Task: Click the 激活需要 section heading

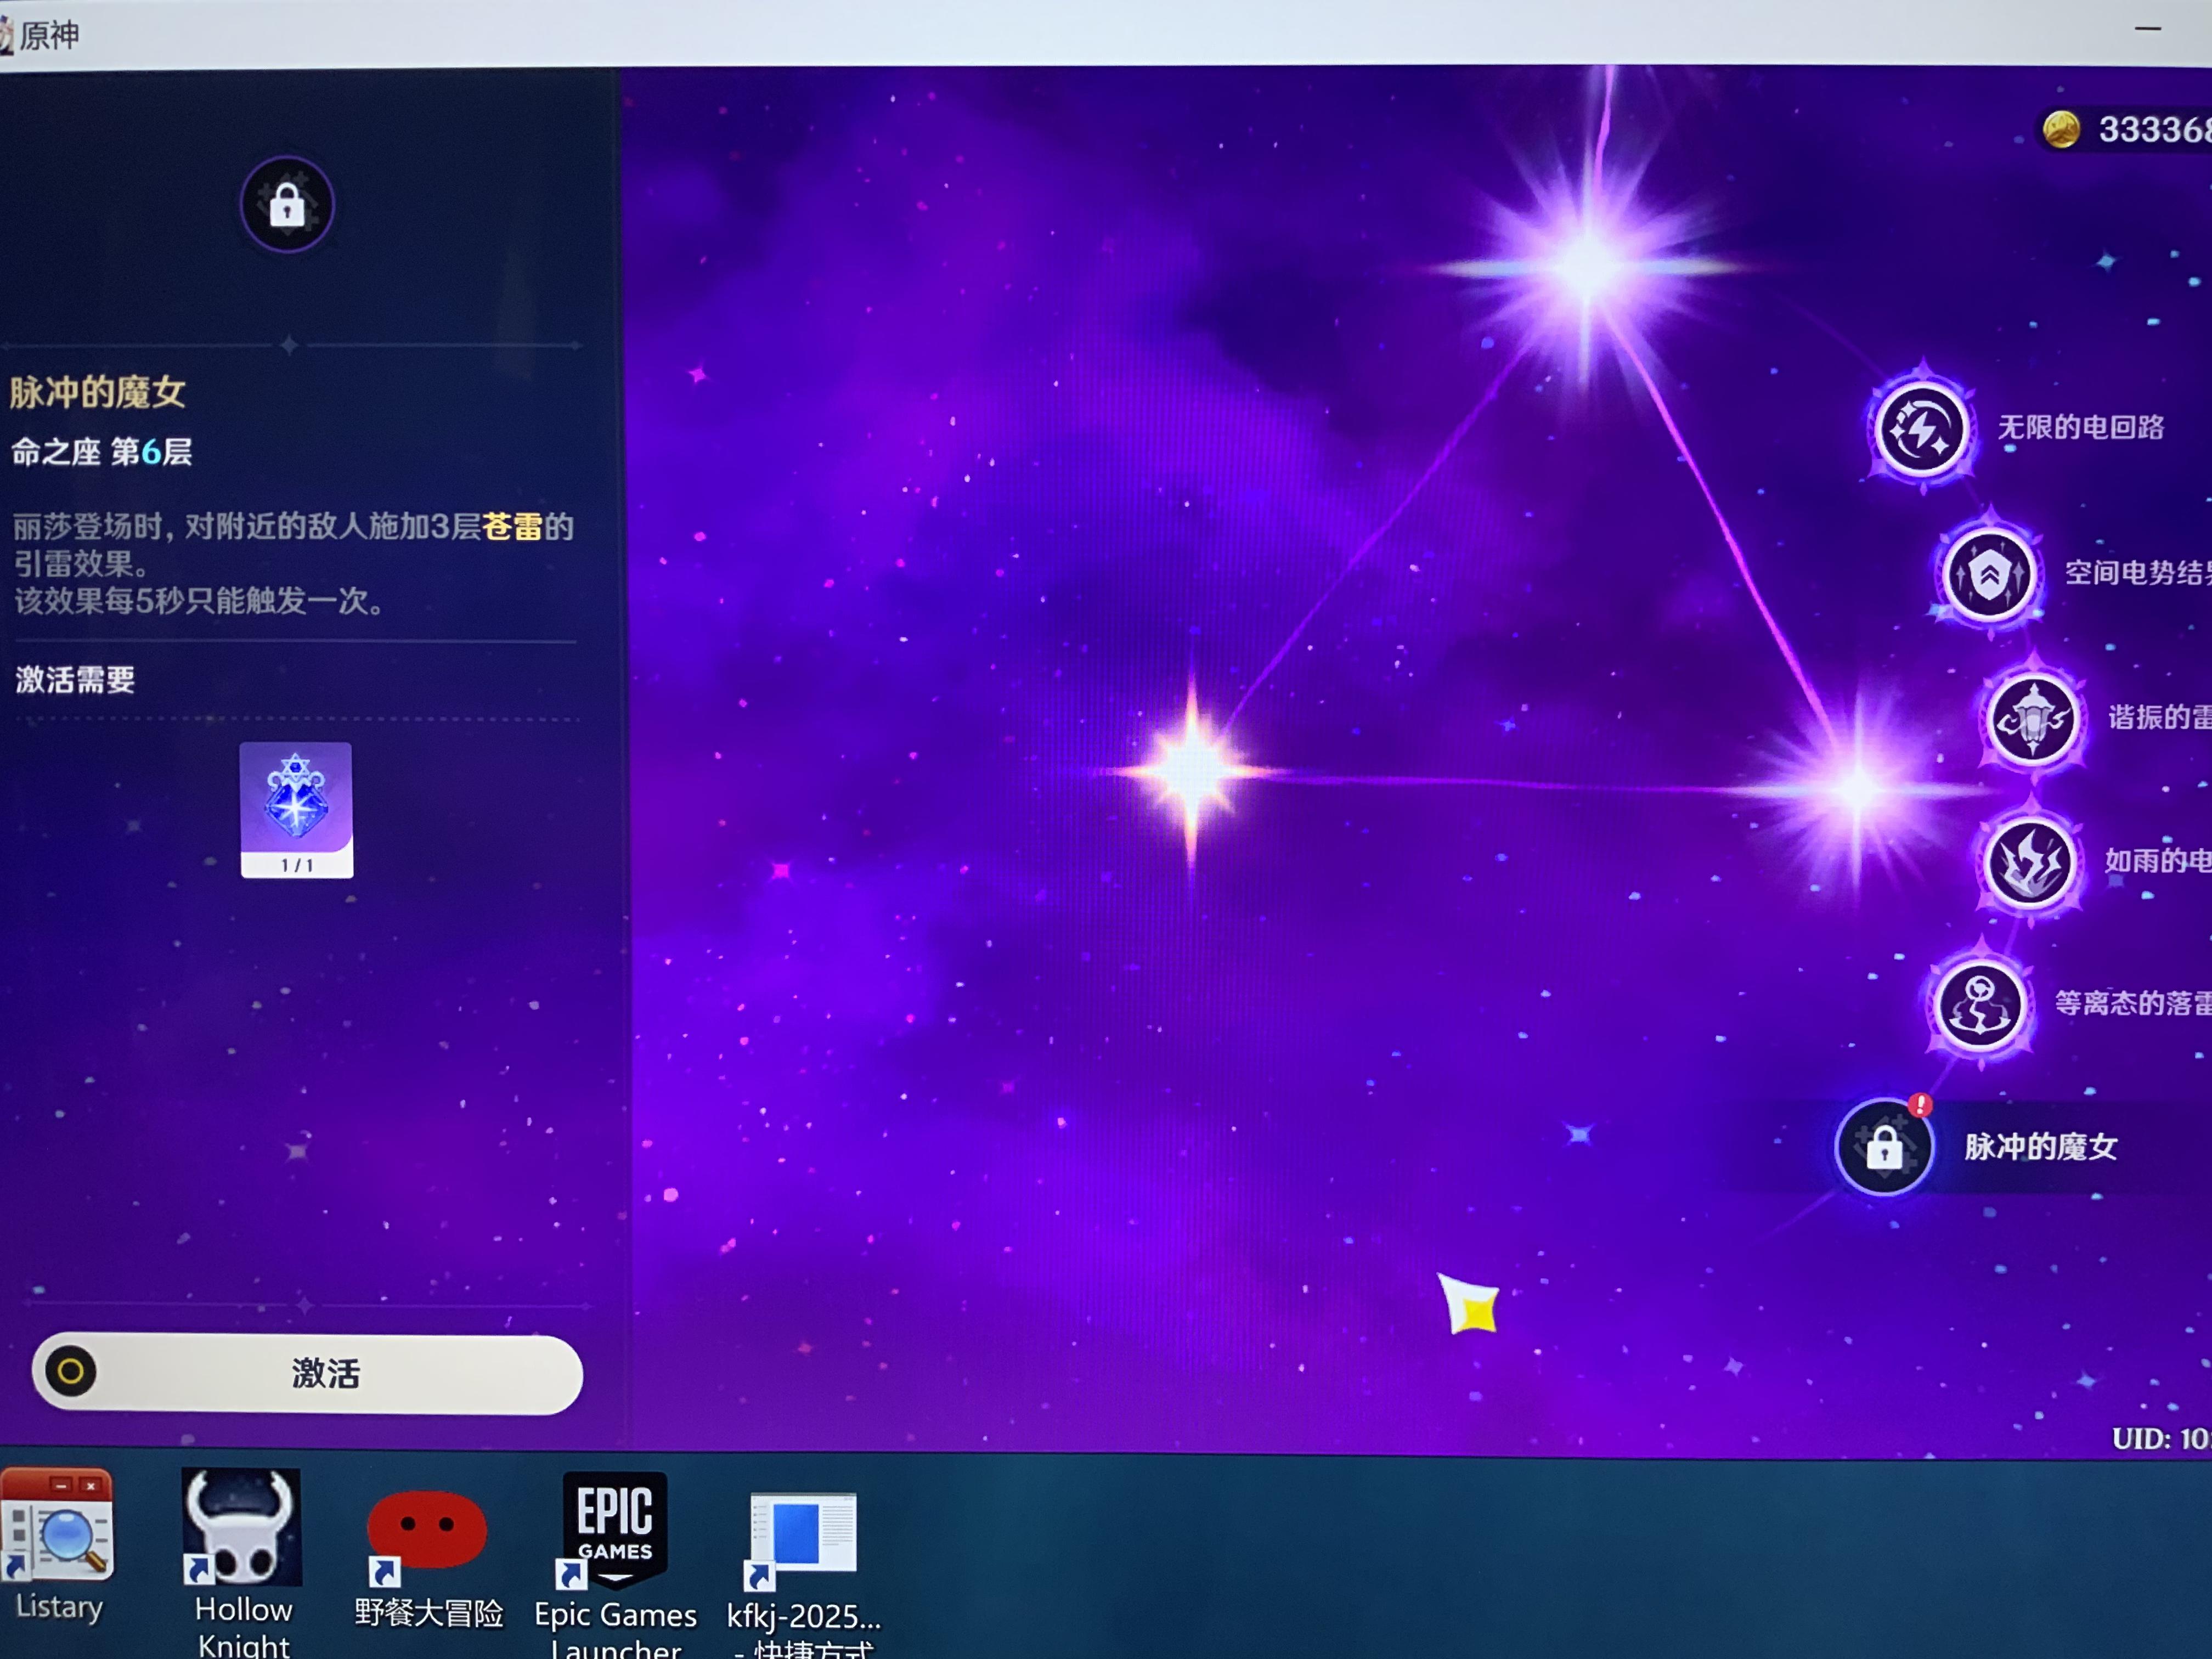Action: point(75,680)
